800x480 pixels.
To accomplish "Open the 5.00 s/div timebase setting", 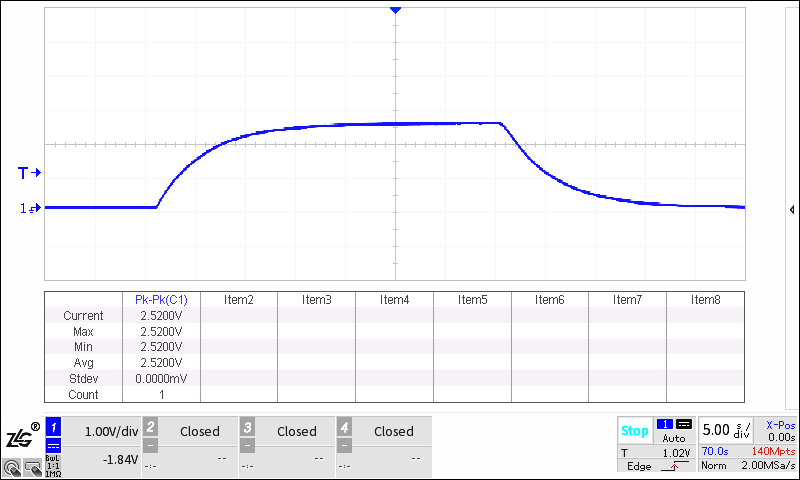I will [x=726, y=431].
